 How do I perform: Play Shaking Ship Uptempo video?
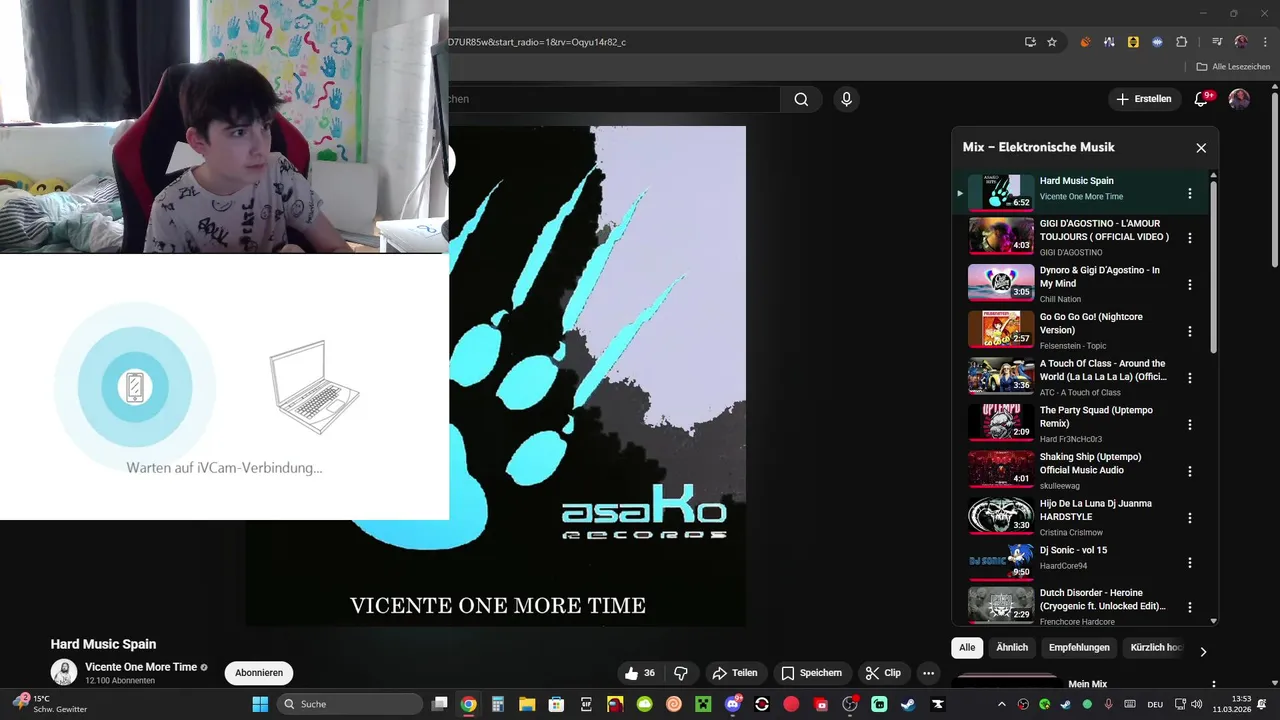tap(1001, 469)
